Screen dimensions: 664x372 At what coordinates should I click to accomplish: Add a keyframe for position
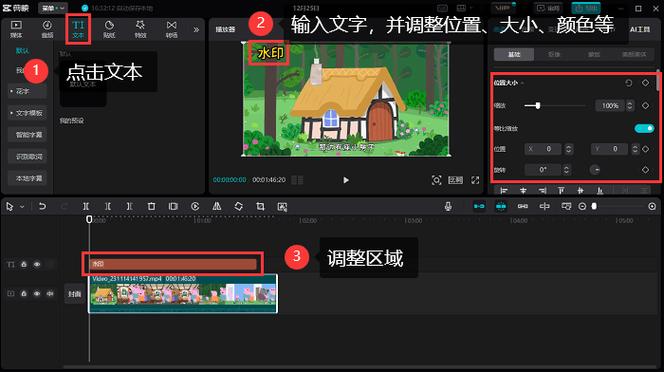(x=645, y=149)
